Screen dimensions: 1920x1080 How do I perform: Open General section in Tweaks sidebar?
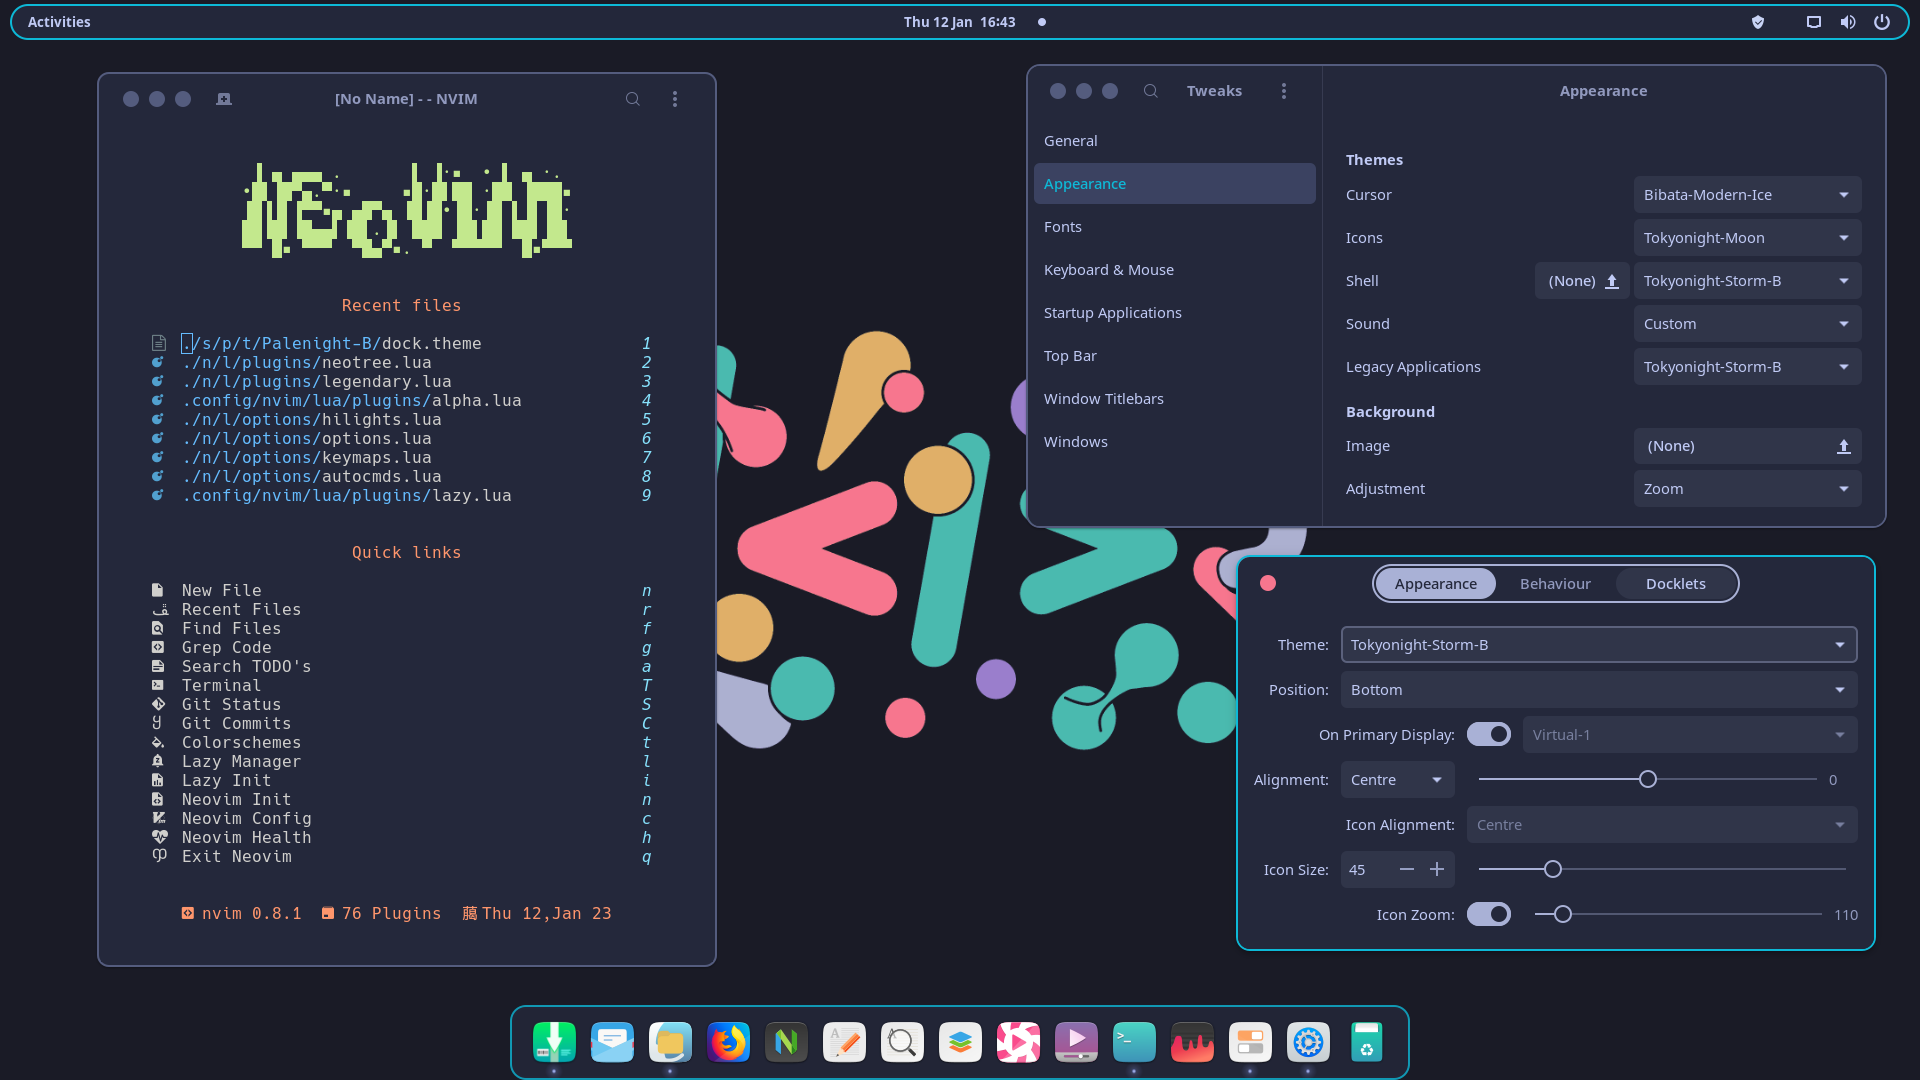1175,141
